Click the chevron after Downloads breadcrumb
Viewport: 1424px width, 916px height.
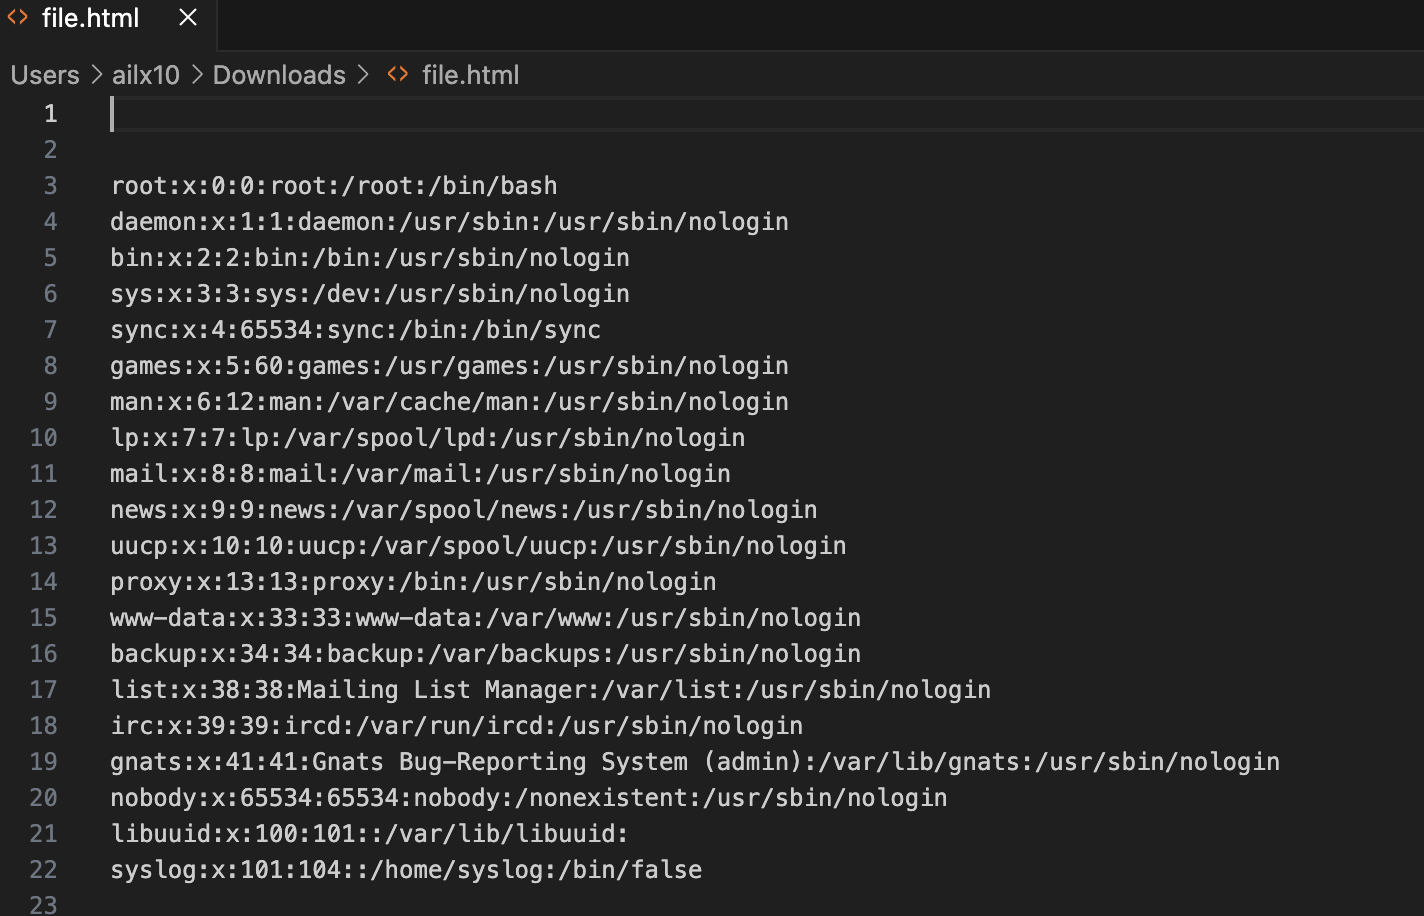pos(363,75)
